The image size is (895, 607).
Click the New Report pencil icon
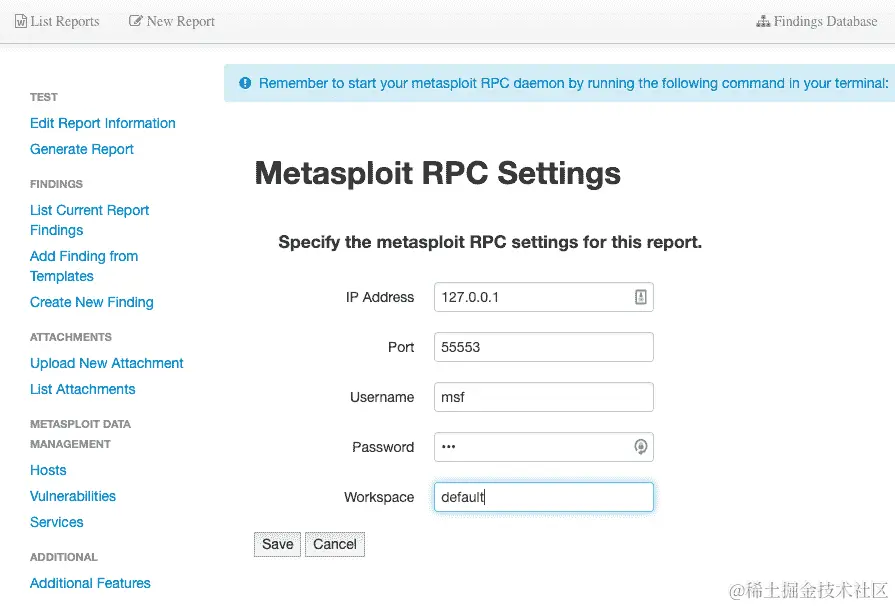coord(135,21)
